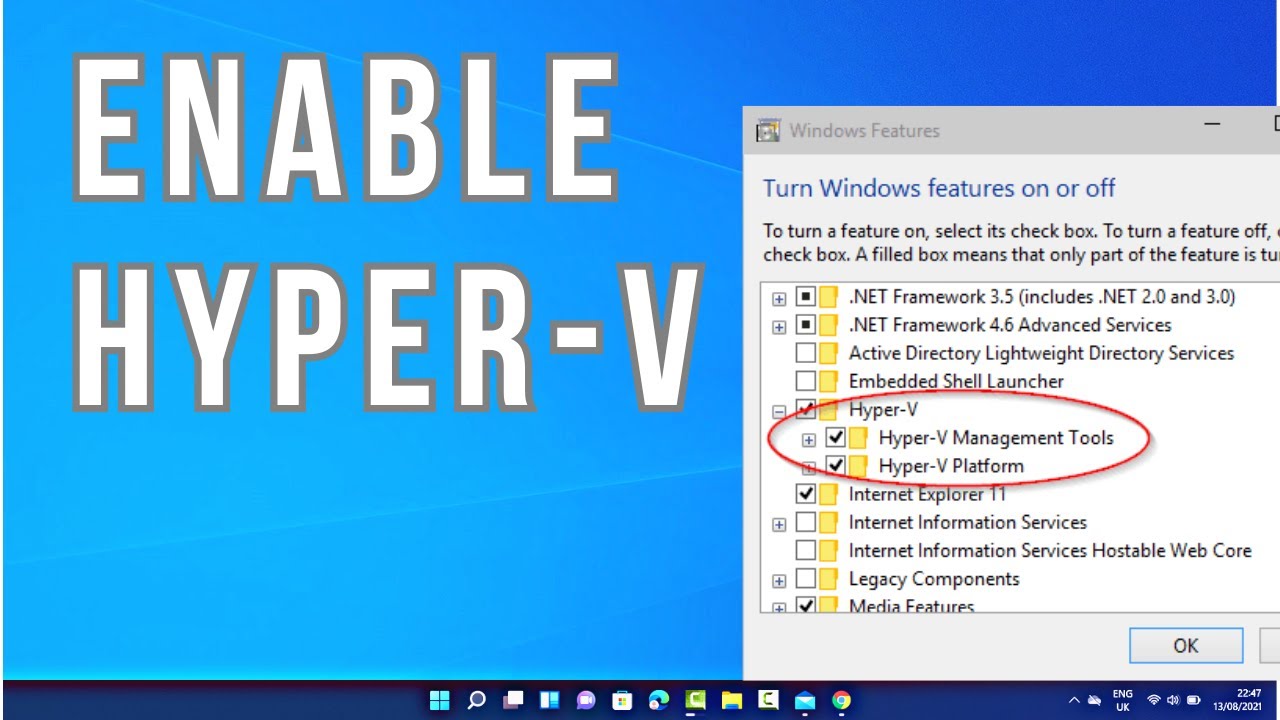The image size is (1280, 720).
Task: Click the .NET Framework 4.6 folder icon
Action: point(828,325)
